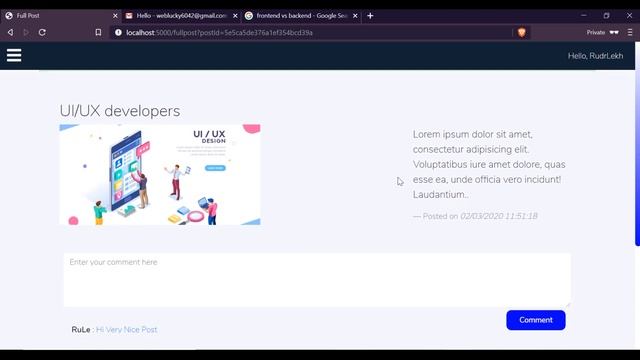640x360 pixels.
Task: Click the RuLe commenter name
Action: (81, 329)
